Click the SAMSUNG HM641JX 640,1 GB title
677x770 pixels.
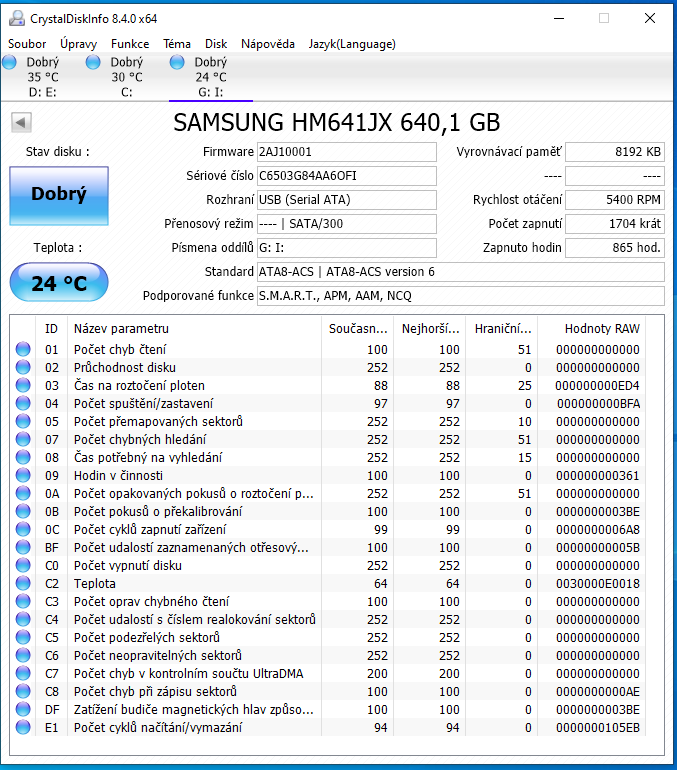click(337, 123)
